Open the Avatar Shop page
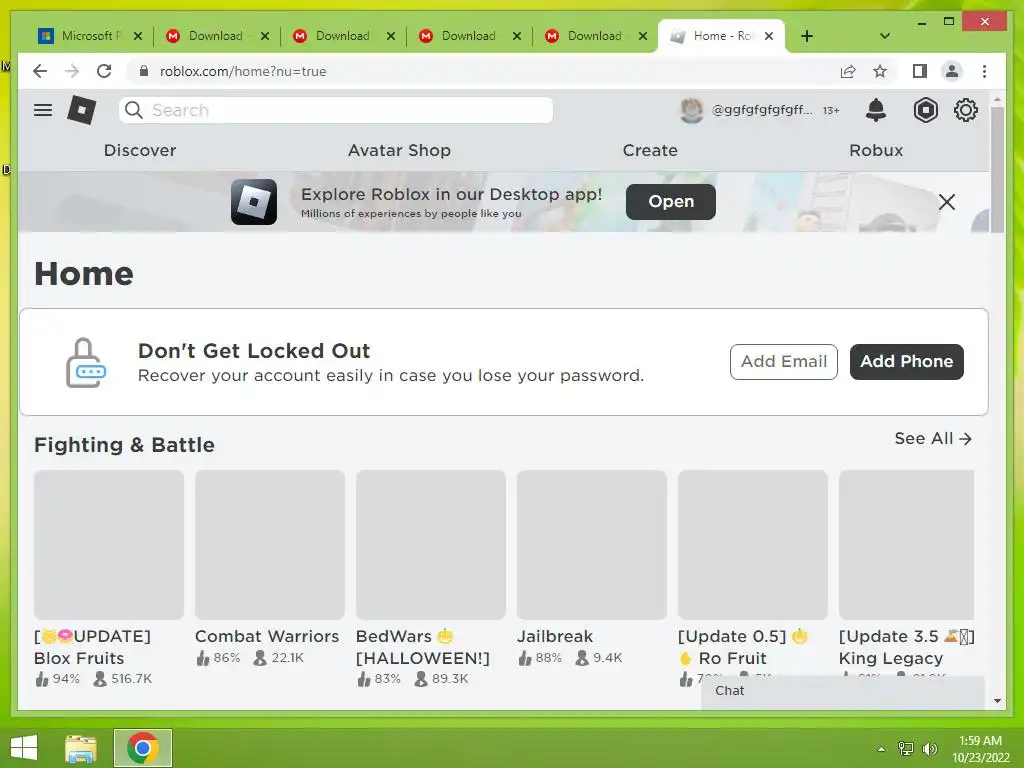 (399, 150)
